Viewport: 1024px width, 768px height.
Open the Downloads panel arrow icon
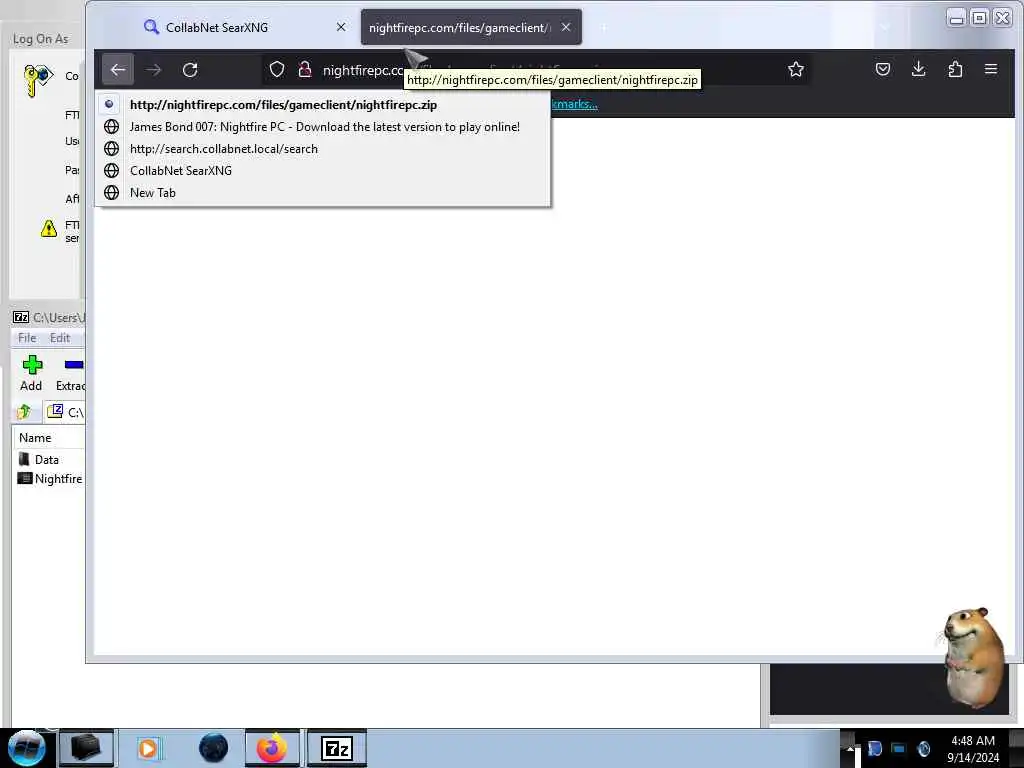(918, 69)
